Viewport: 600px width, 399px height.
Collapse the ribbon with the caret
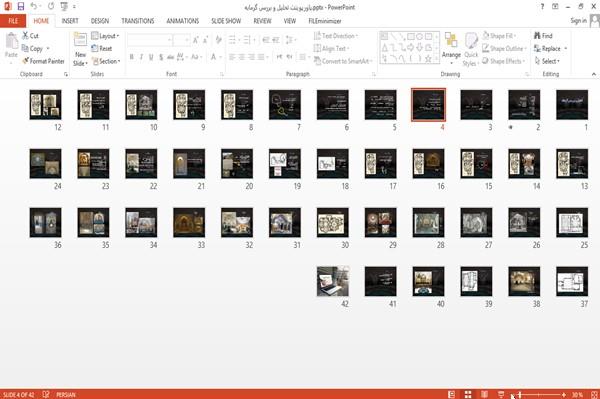point(593,74)
